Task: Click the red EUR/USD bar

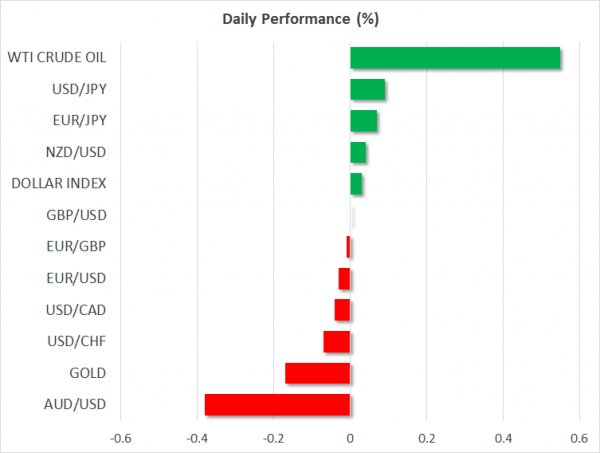Action: pos(344,278)
